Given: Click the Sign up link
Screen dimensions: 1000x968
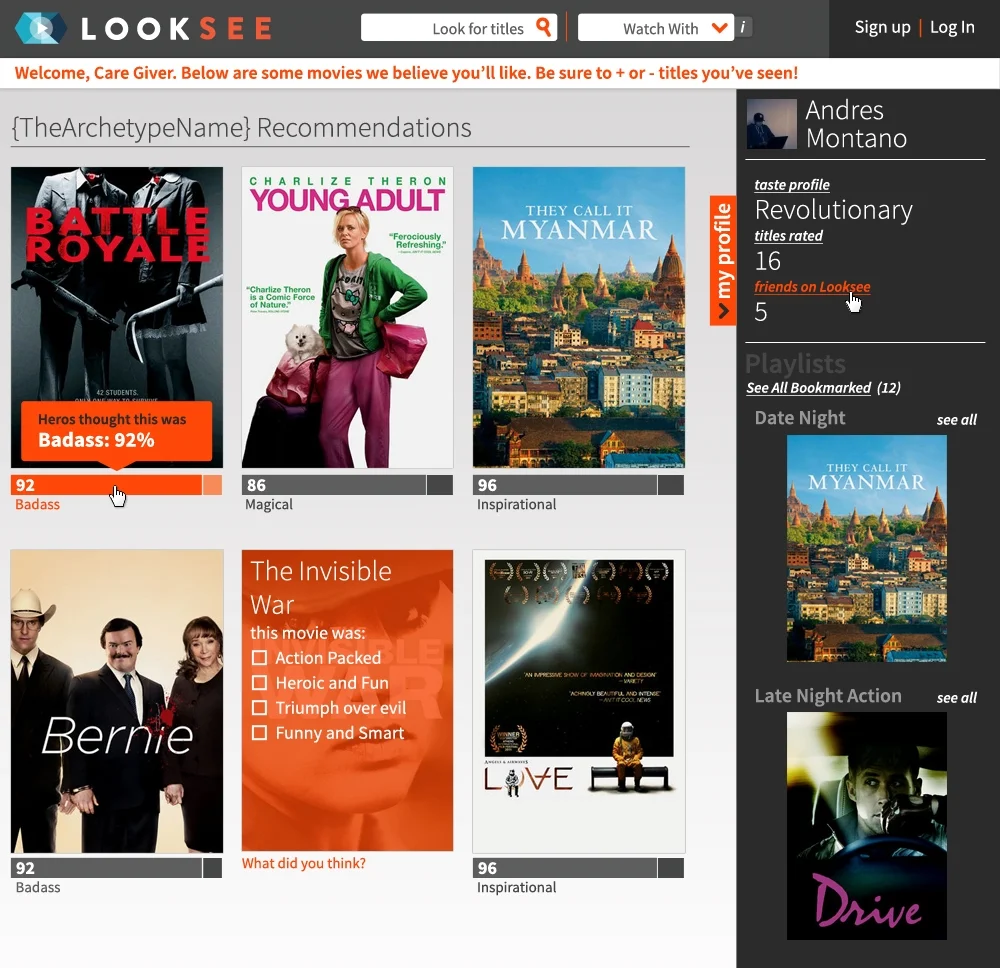Looking at the screenshot, I should [x=882, y=27].
